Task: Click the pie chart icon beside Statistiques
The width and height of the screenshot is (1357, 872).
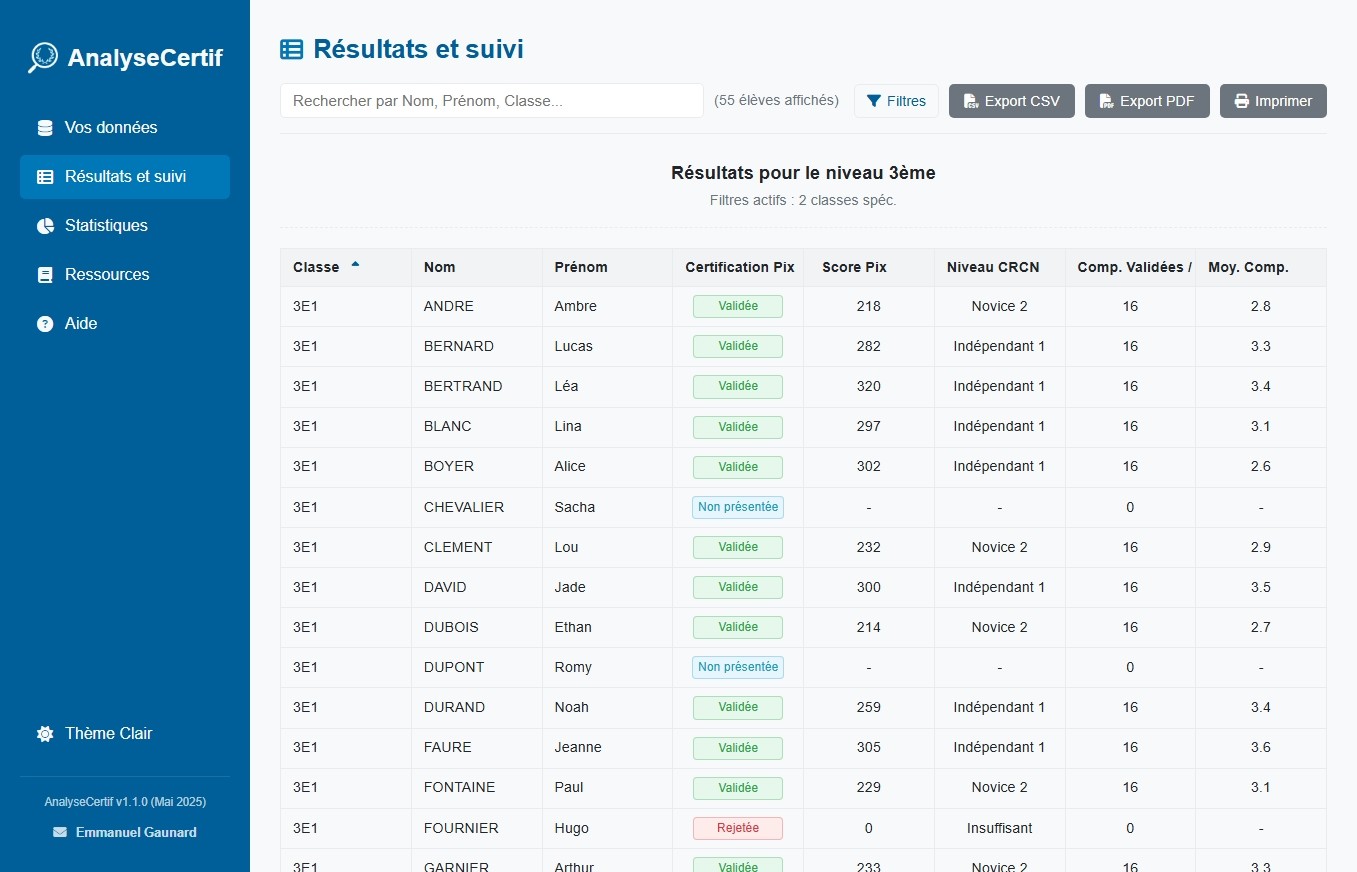Action: (x=45, y=226)
